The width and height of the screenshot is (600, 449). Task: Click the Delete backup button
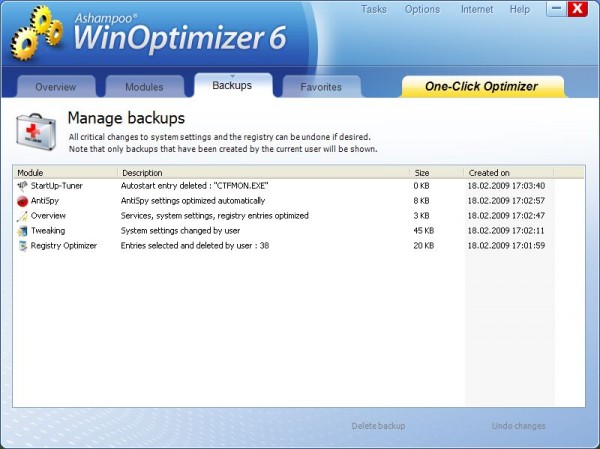[x=378, y=426]
